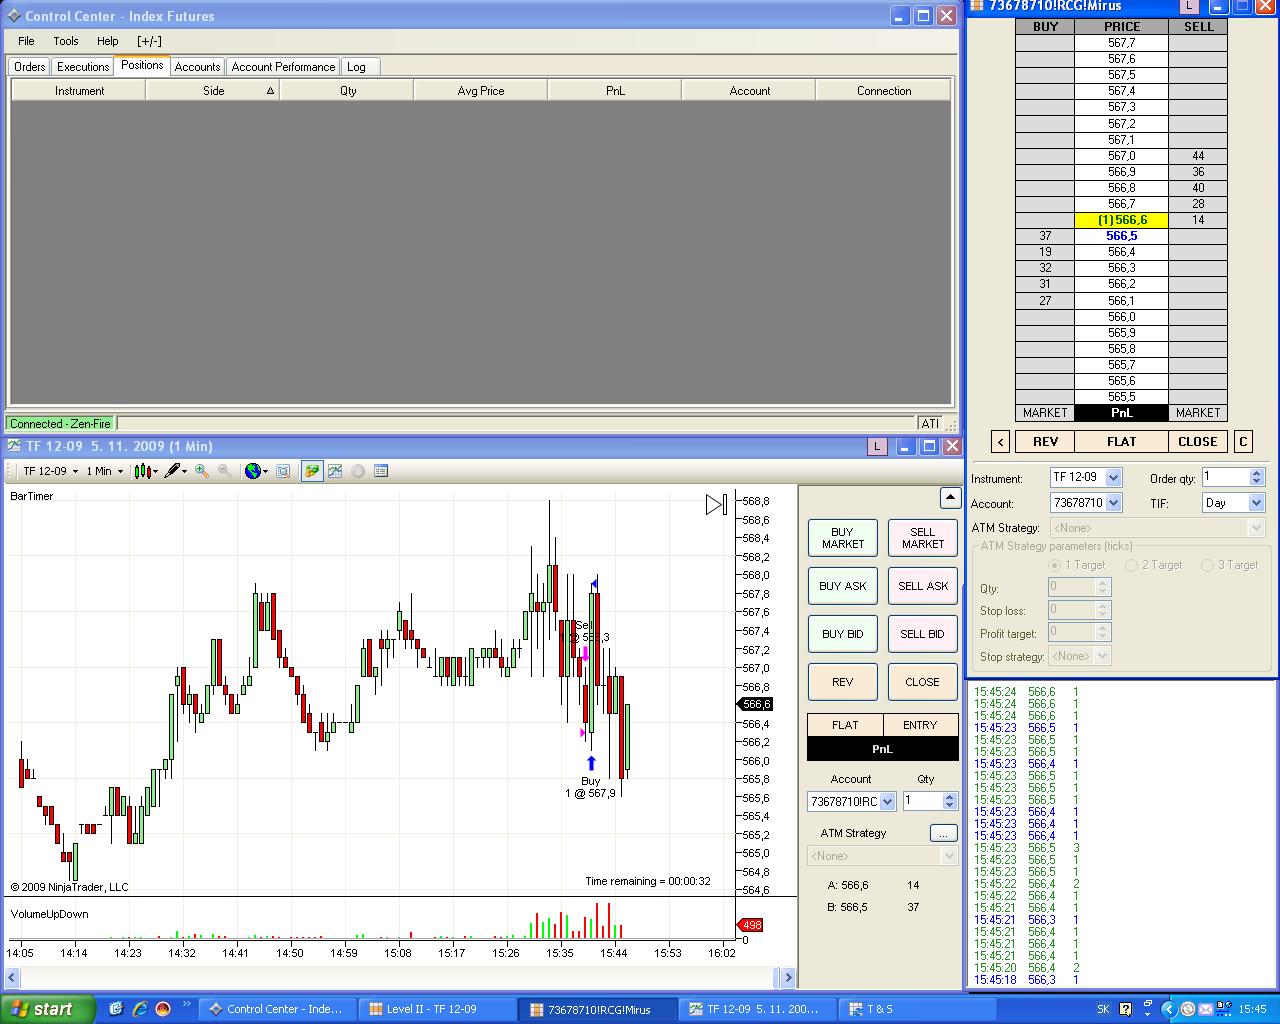This screenshot has height=1024, width=1280.
Task: Click the chart horizontal scrollbar right arrow
Action: [788, 978]
